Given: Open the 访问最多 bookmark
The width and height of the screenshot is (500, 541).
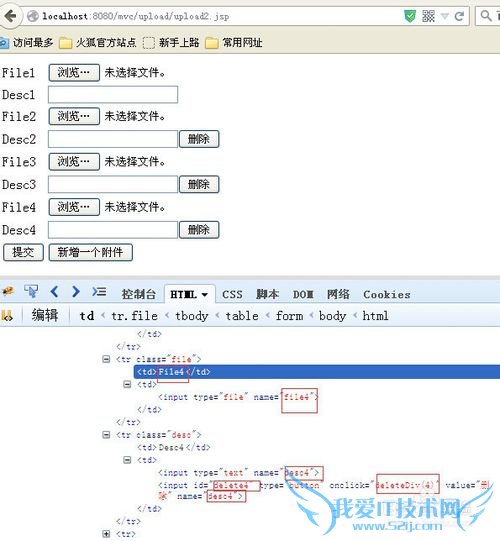Looking at the screenshot, I should point(27,43).
